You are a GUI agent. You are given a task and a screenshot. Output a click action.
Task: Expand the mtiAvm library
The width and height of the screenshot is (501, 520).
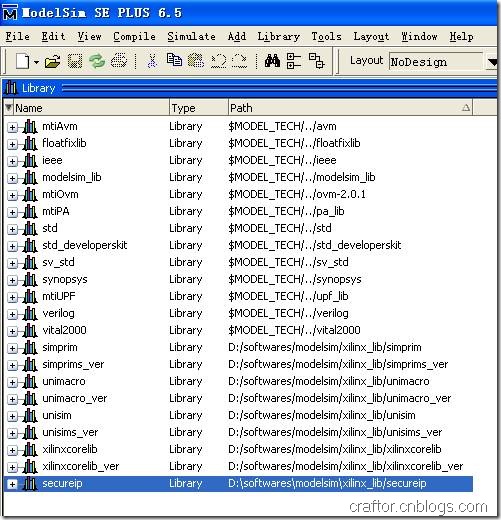12,127
